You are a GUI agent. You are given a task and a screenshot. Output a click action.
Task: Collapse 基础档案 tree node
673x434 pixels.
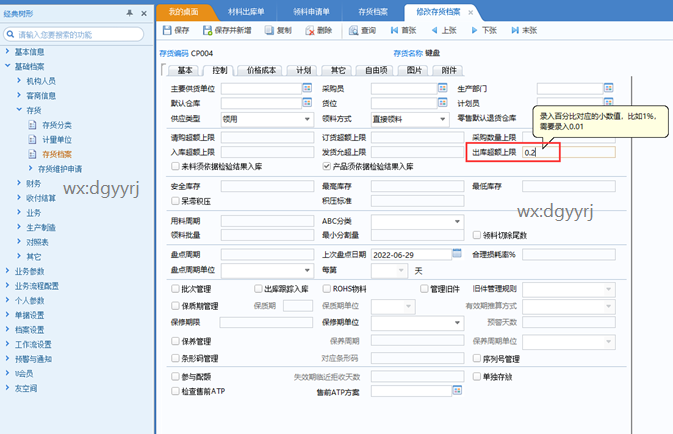click(x=7, y=66)
